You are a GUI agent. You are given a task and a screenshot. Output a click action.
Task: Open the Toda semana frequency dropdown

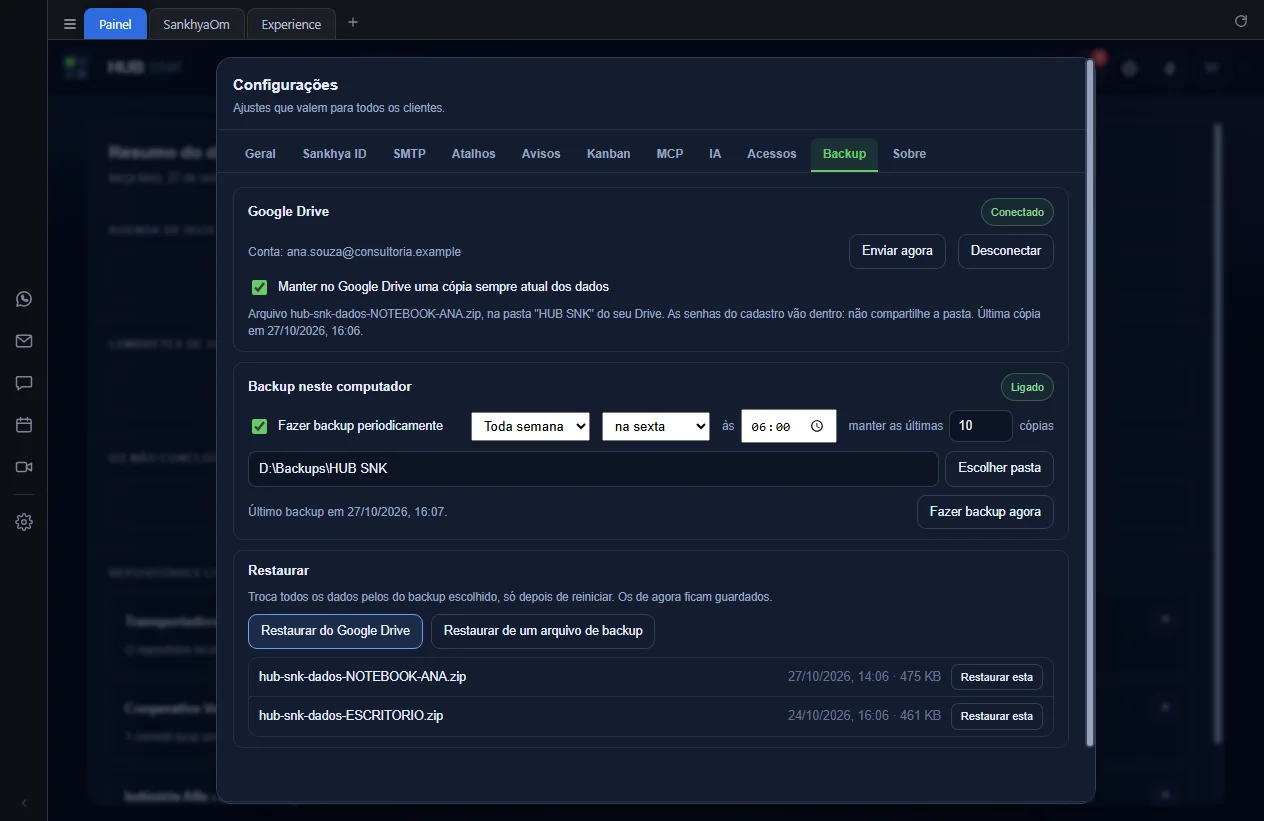click(x=530, y=426)
